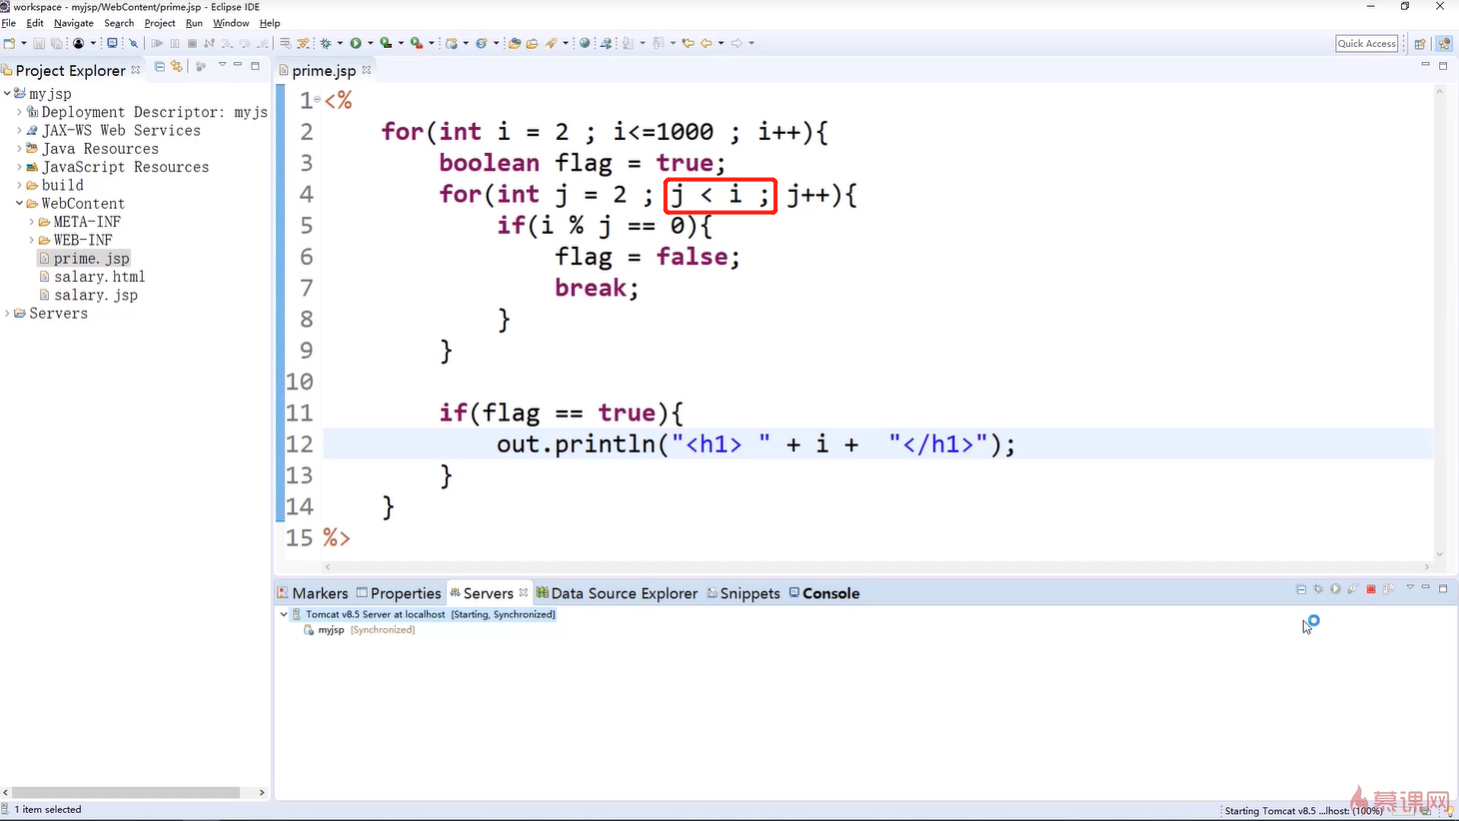Close the prime.jsp editor tab
Image resolution: width=1459 pixels, height=821 pixels.
(x=367, y=70)
